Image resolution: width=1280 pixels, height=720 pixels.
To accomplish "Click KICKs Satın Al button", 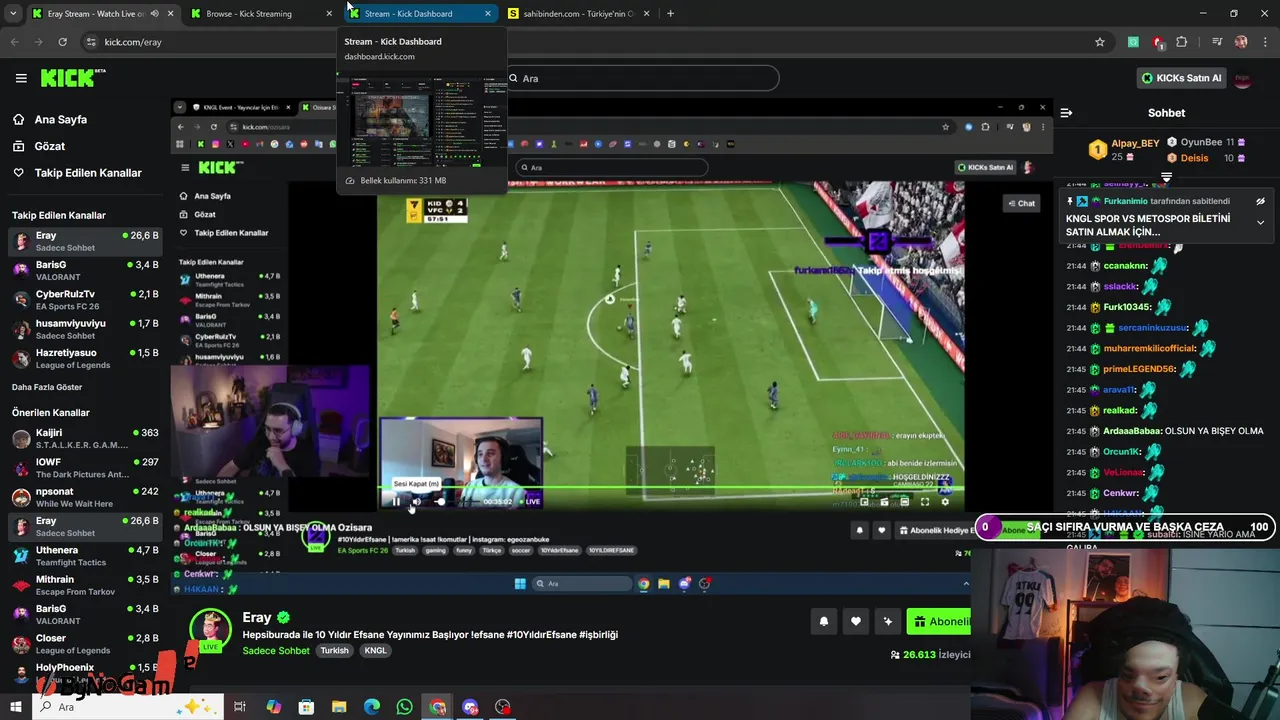I will pos(1180,78).
